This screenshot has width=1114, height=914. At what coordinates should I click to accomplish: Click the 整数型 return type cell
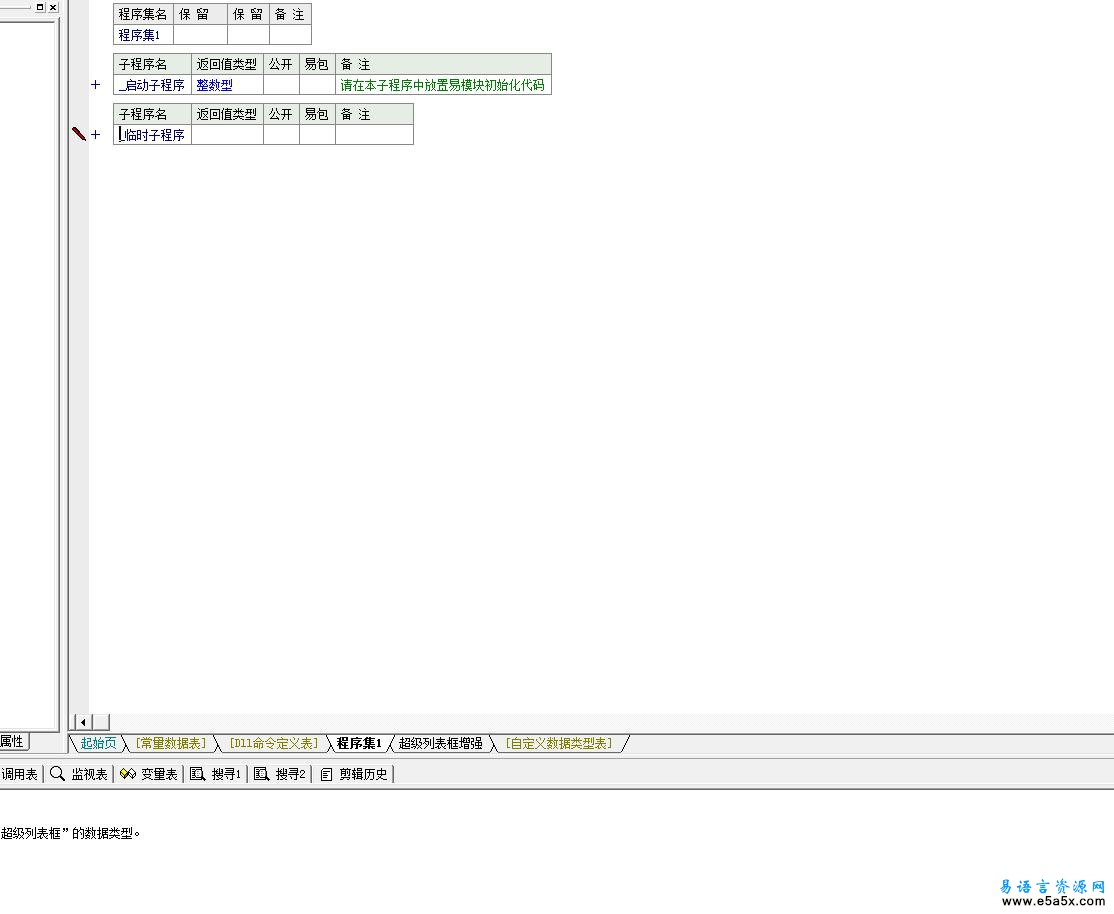(x=227, y=85)
